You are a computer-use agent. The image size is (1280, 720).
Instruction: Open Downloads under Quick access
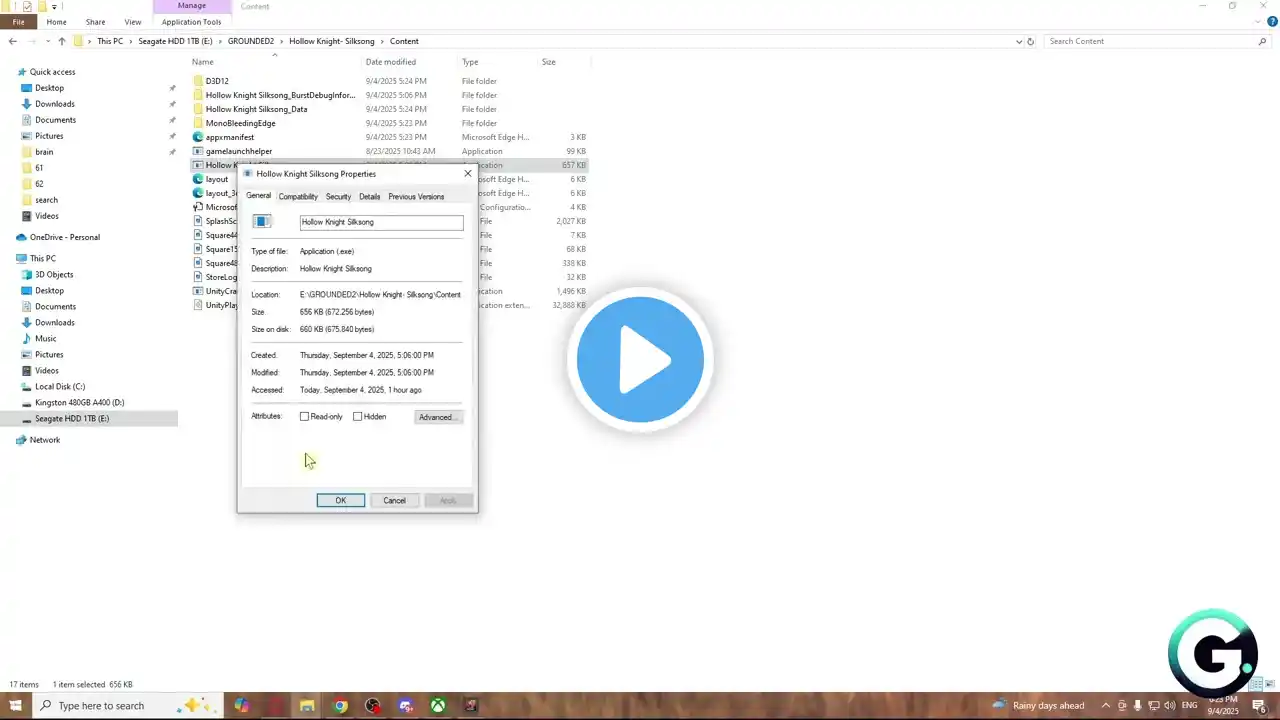[54, 104]
